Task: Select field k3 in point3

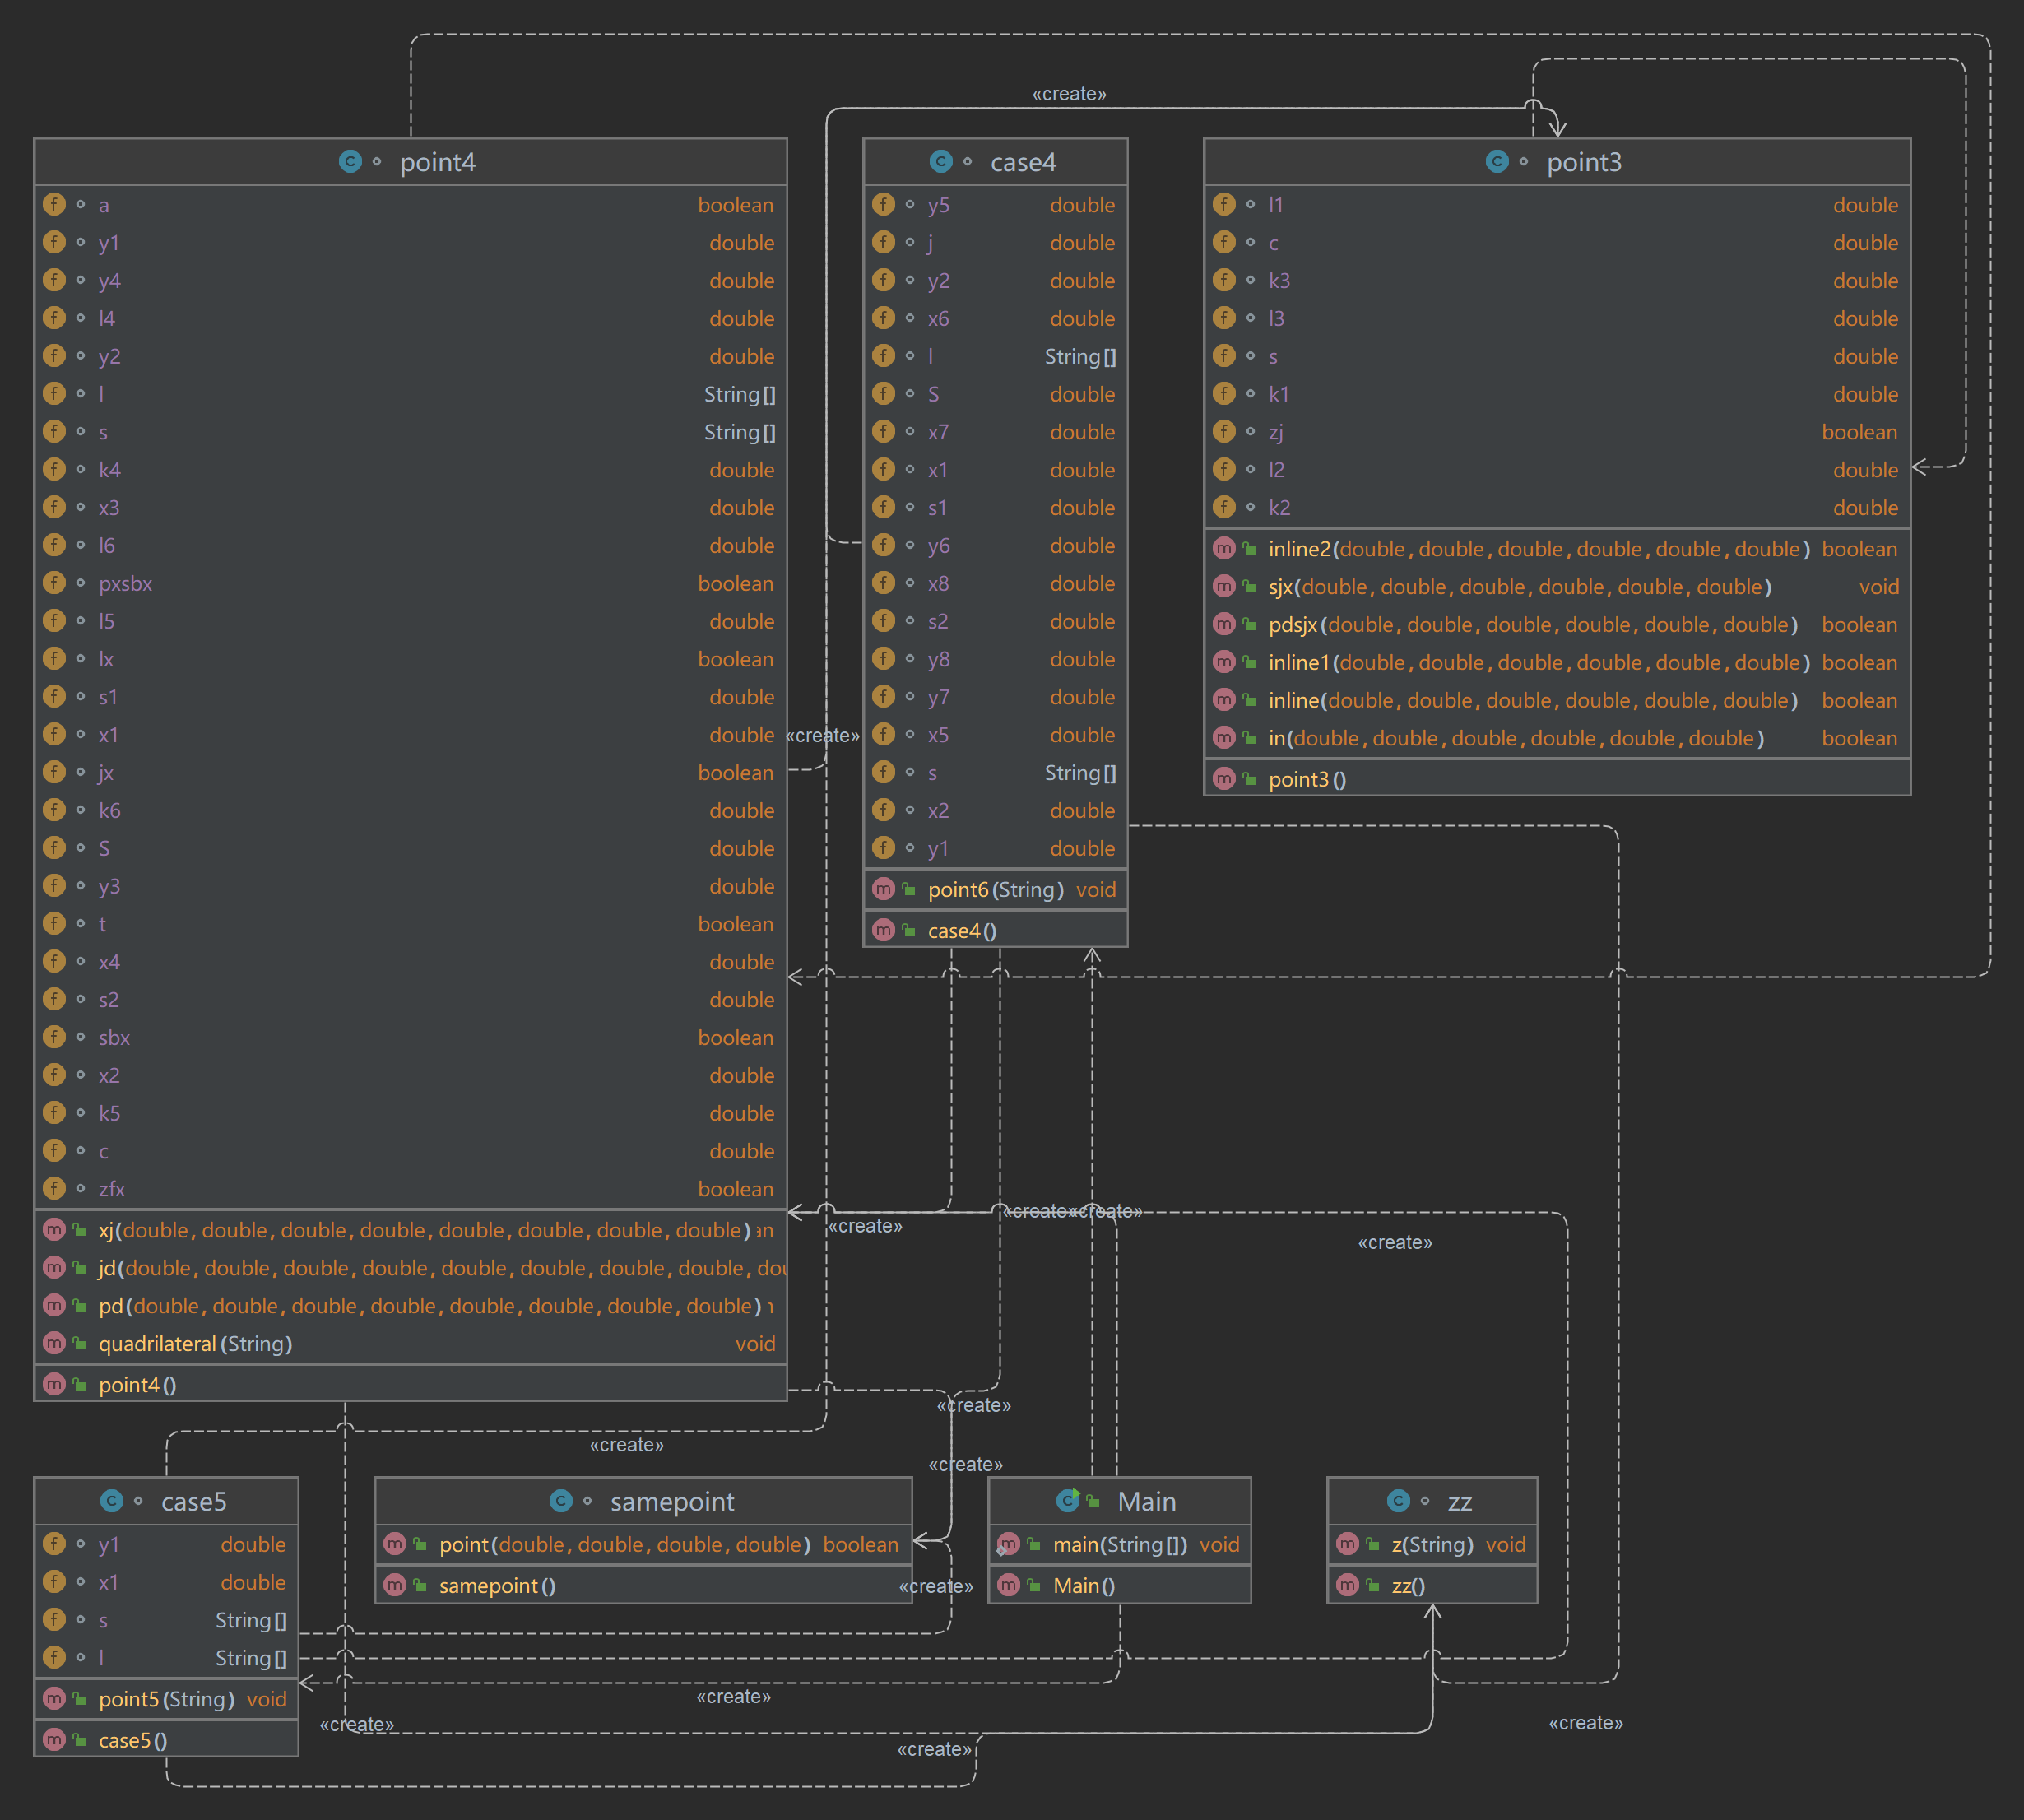Action: tap(1557, 280)
